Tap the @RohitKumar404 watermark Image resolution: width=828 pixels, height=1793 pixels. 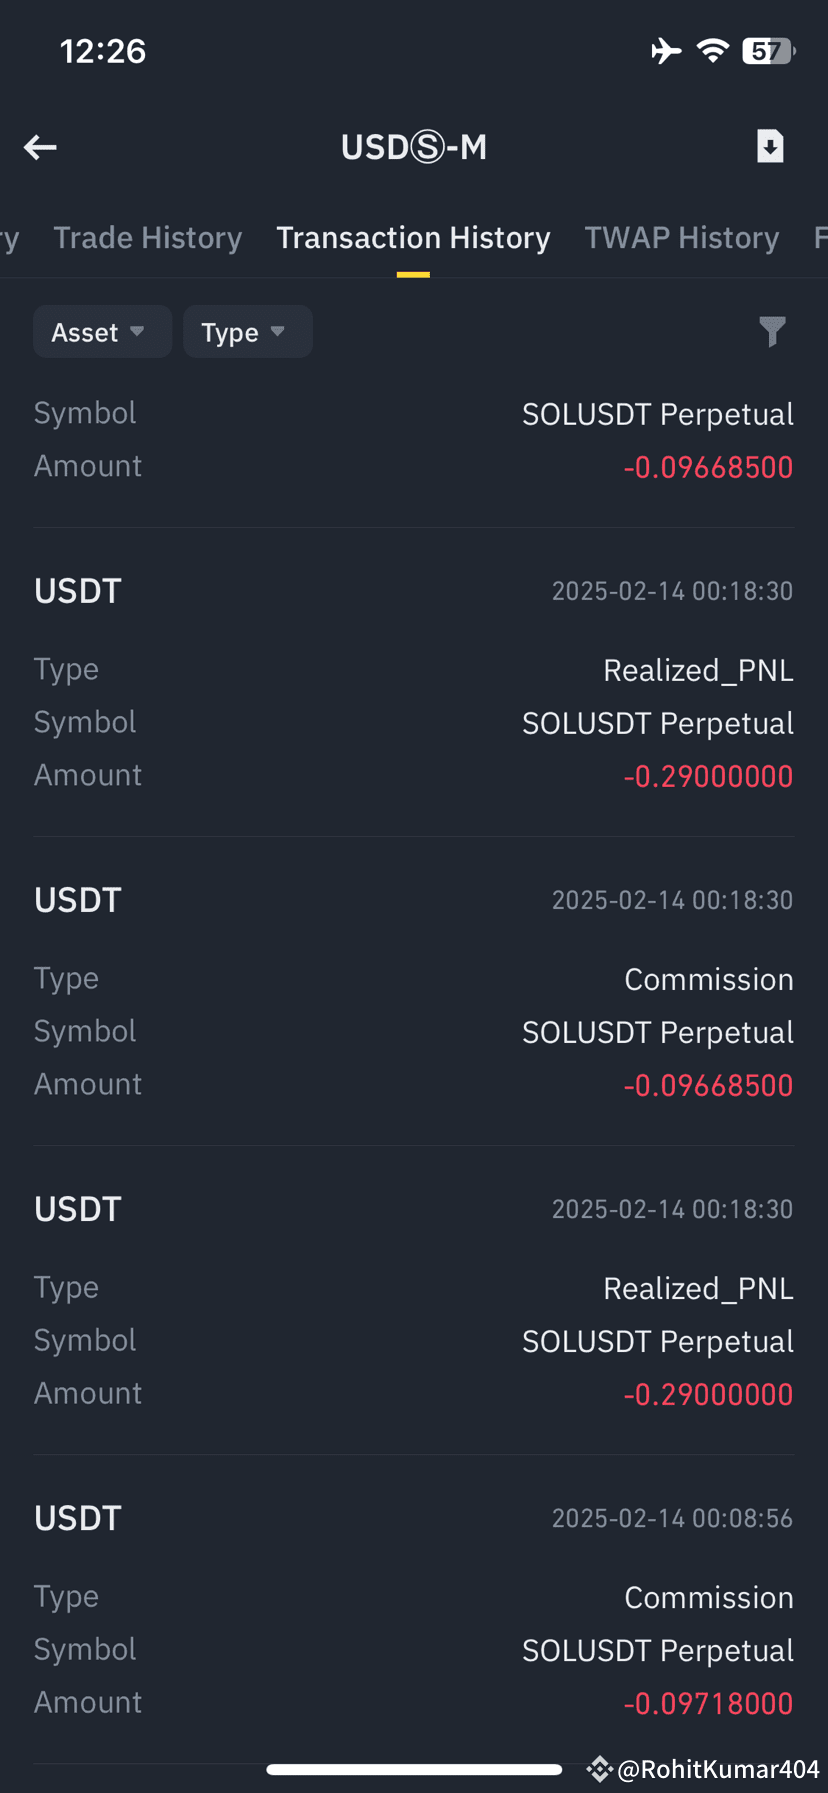(718, 1769)
